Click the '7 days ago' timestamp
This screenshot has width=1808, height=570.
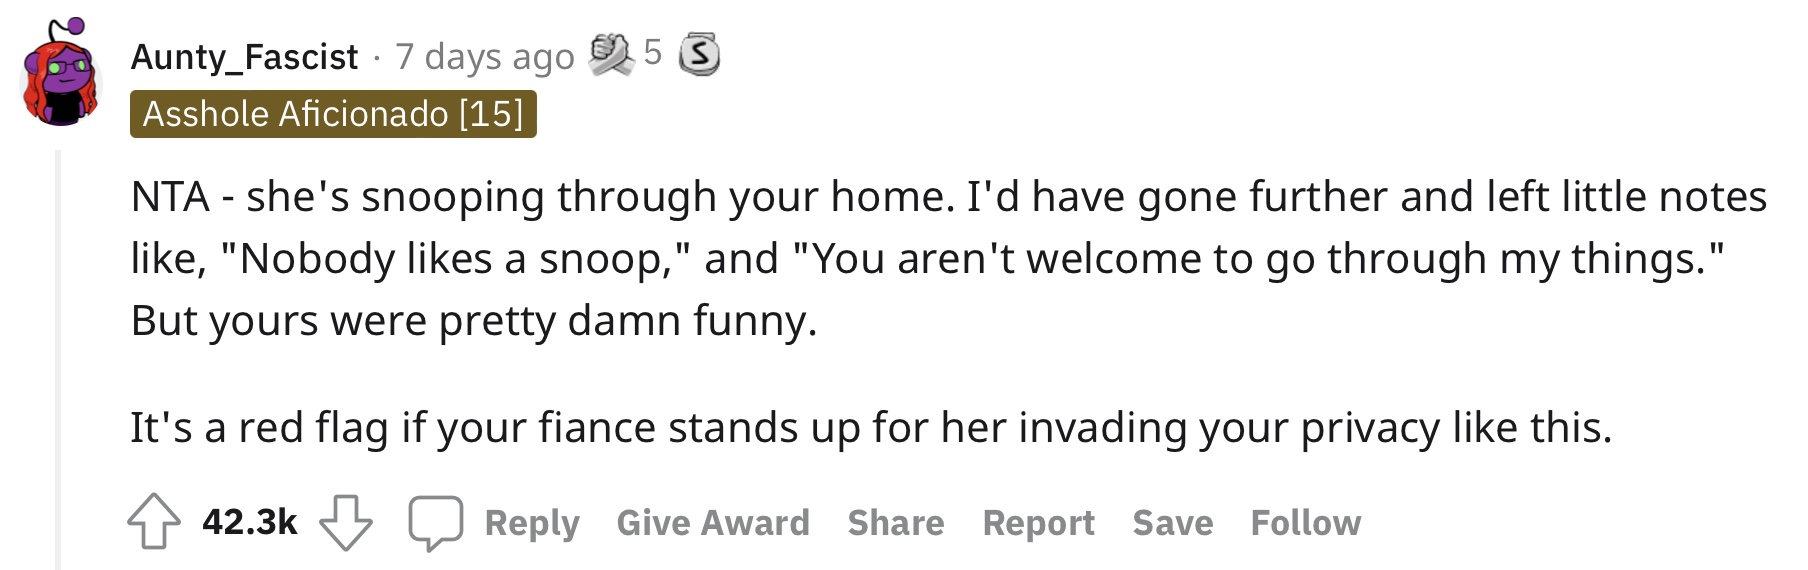click(x=485, y=57)
